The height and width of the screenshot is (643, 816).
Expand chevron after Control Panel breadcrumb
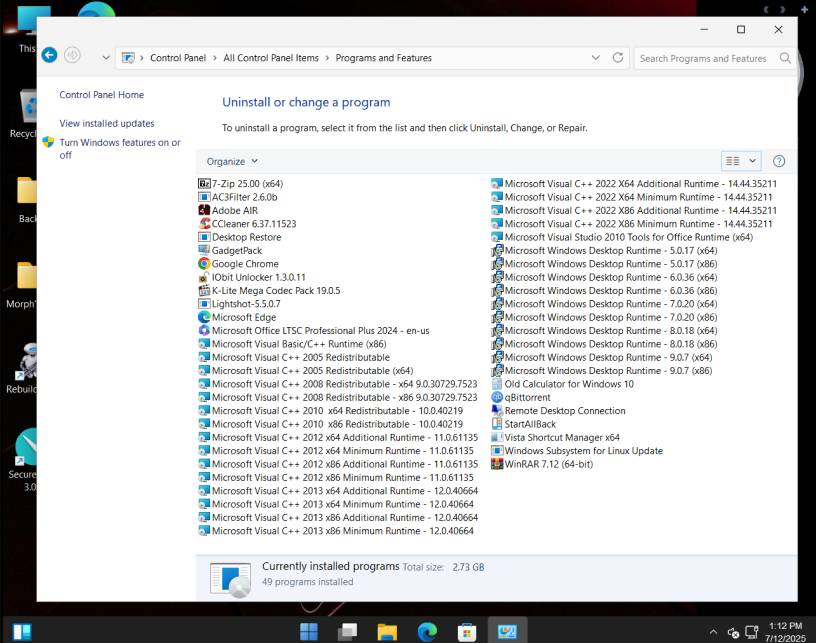click(214, 58)
